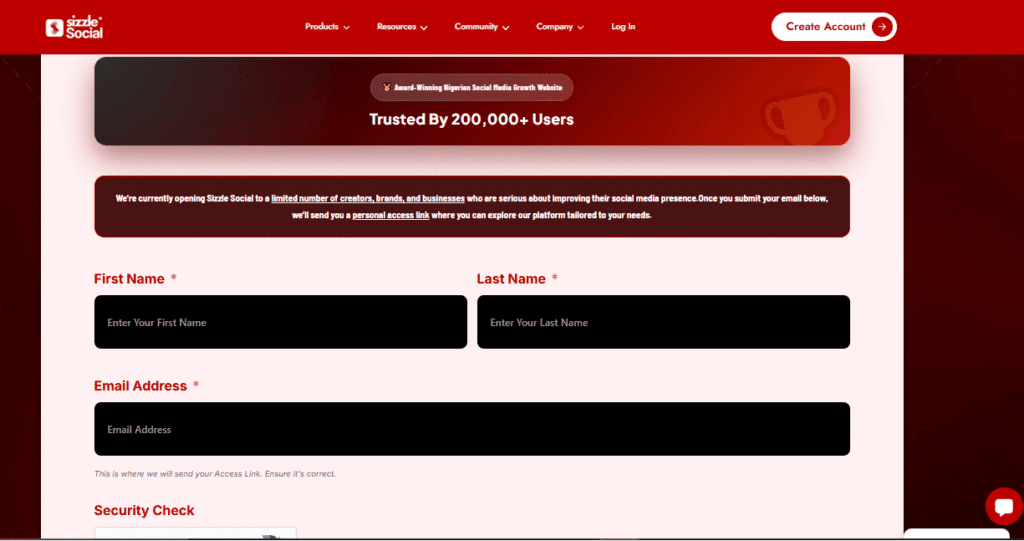Click the 'limited number of creators, brands, and businesses' link
This screenshot has width=1024, height=541.
pyautogui.click(x=368, y=199)
